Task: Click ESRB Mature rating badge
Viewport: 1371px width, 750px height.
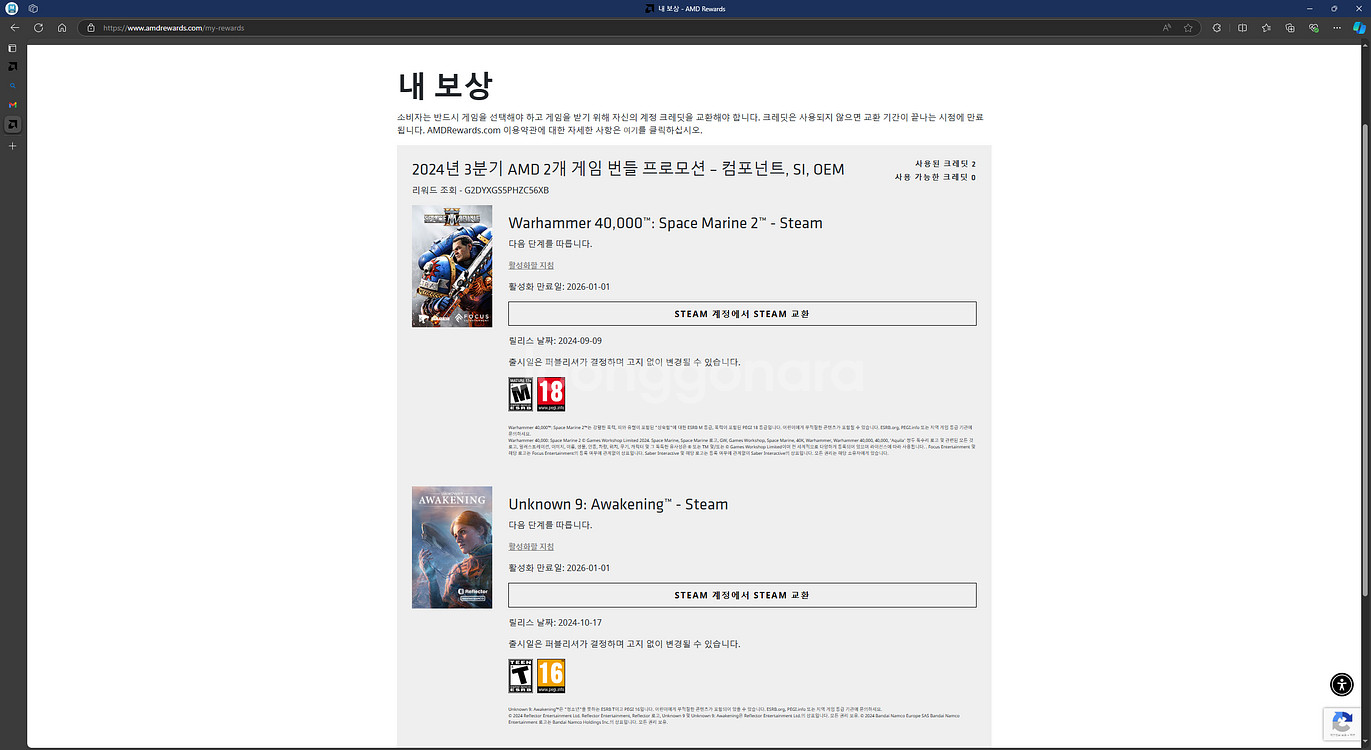Action: (x=520, y=394)
